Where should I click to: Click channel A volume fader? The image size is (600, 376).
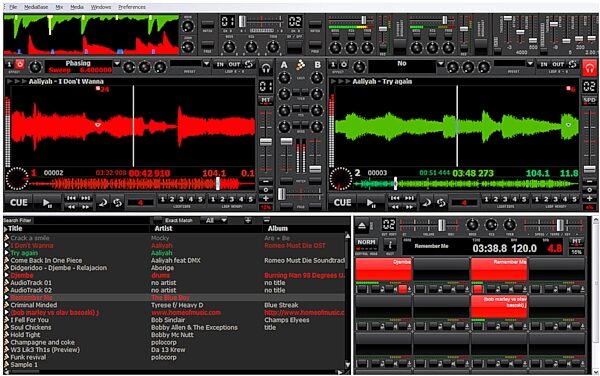[x=287, y=142]
